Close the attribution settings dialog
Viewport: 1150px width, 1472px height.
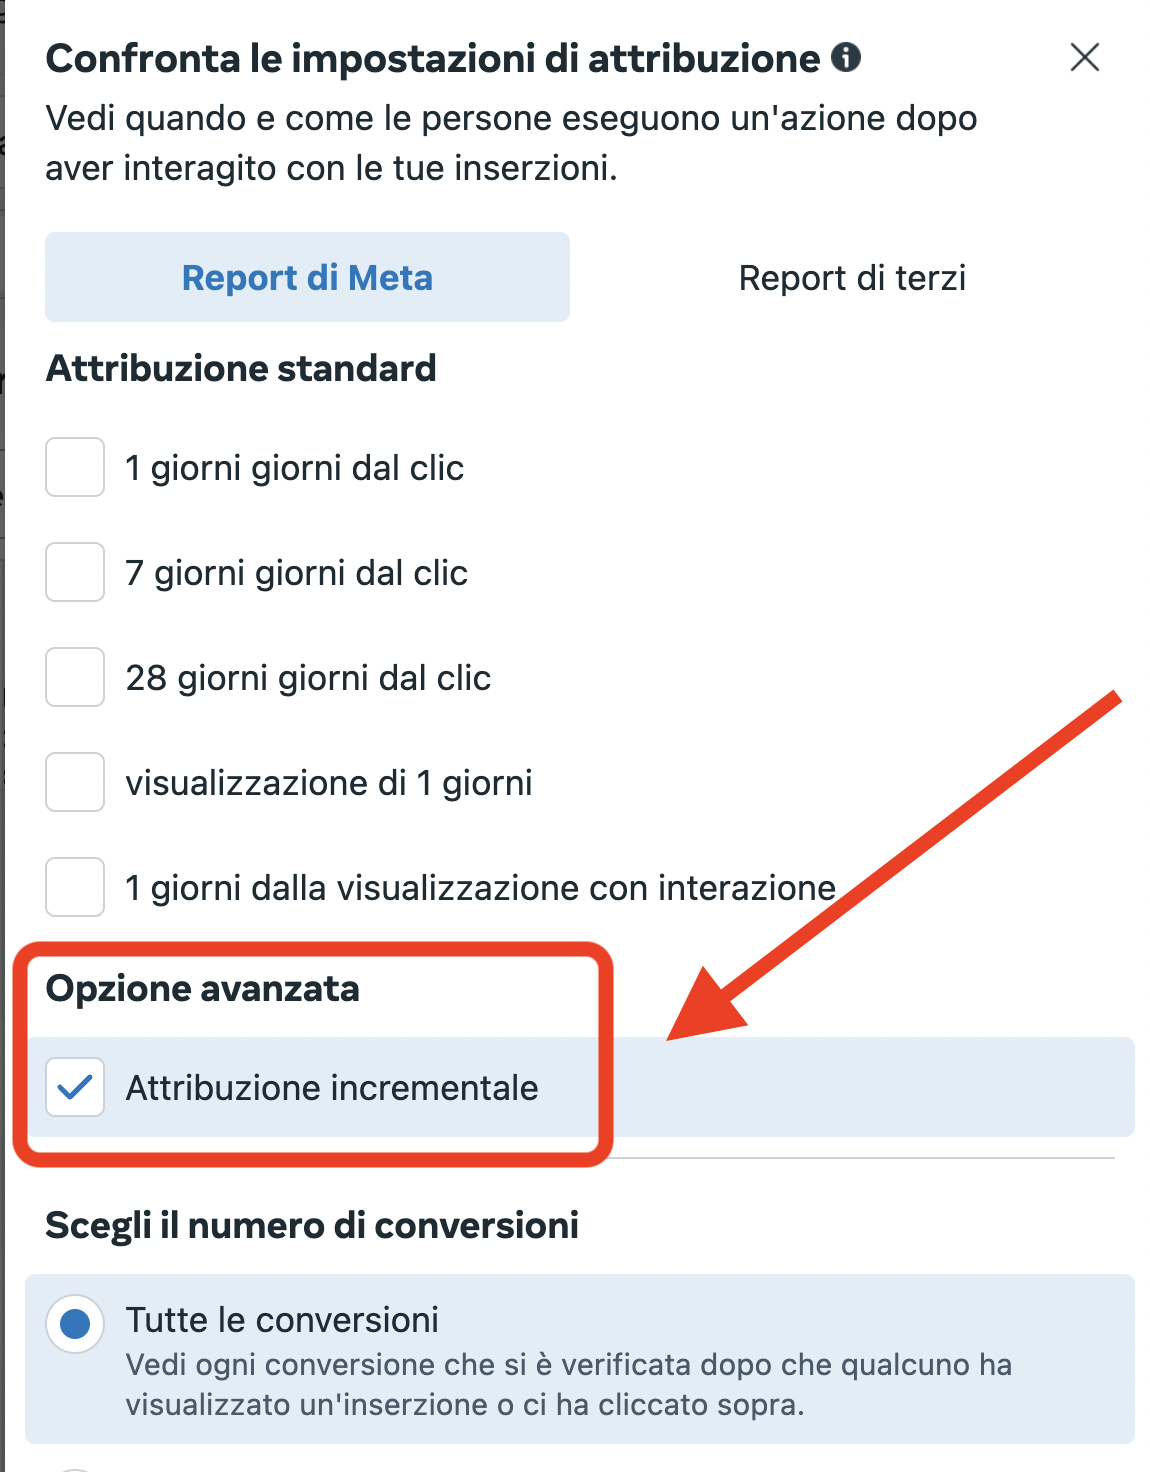coord(1084,58)
